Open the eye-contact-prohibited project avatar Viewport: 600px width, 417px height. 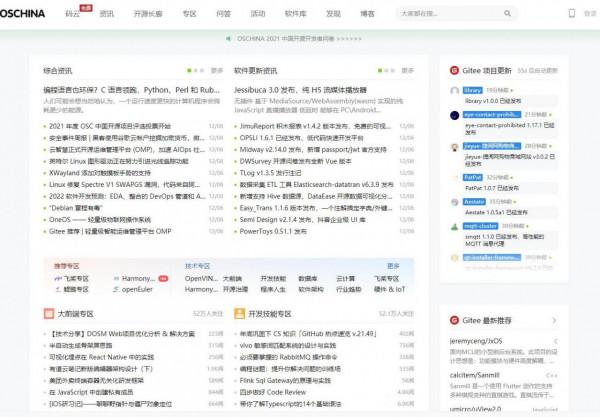(x=455, y=115)
